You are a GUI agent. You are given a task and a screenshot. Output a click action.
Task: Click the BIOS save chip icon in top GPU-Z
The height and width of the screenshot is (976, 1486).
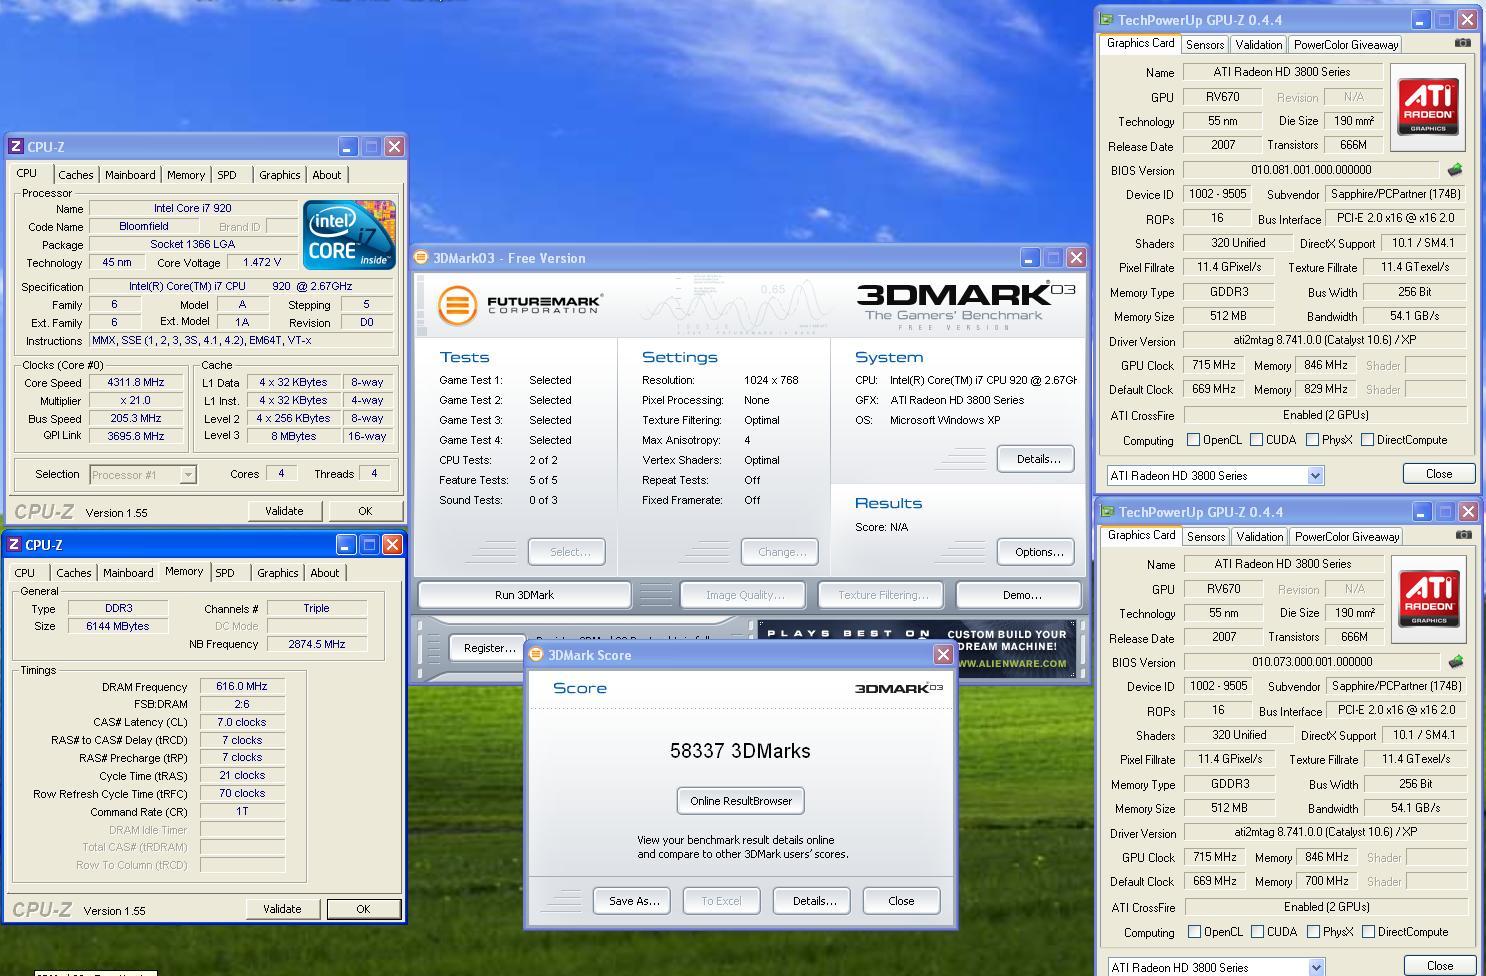coord(1455,170)
